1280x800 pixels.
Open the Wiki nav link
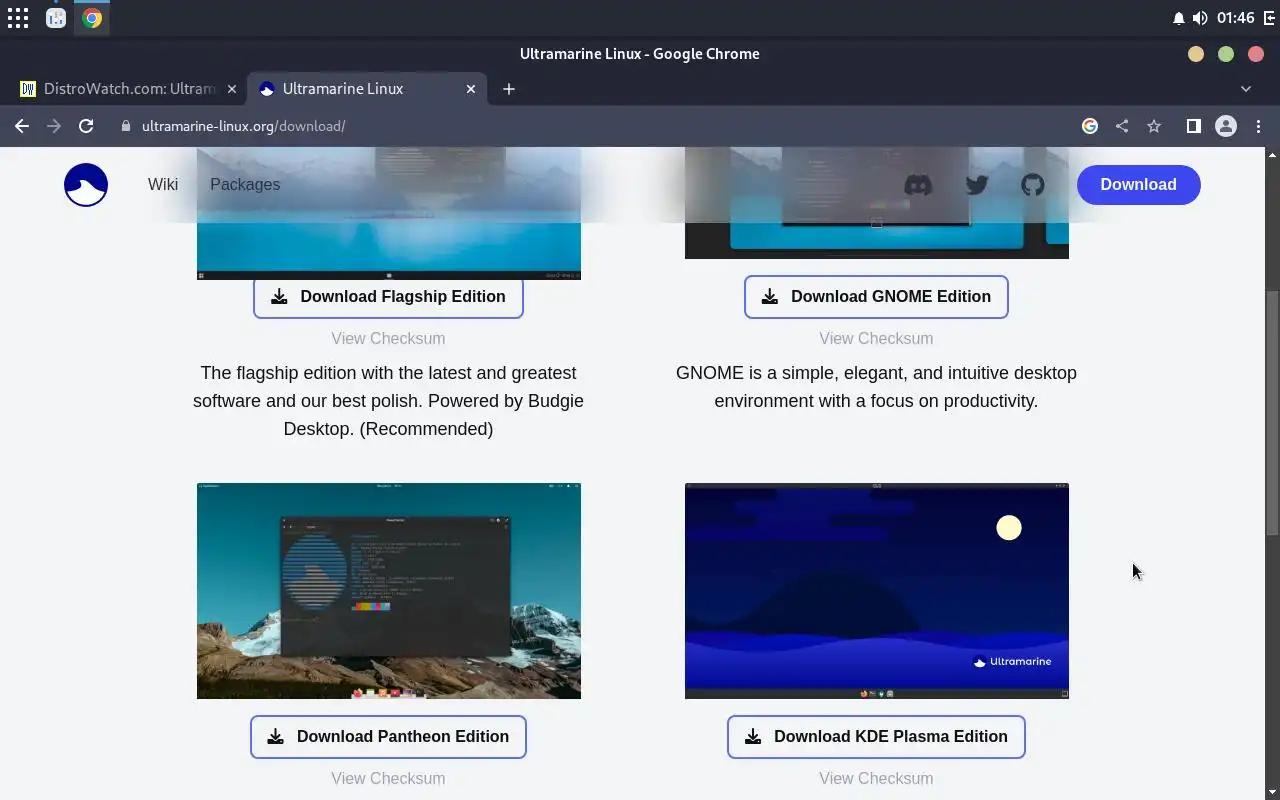[163, 184]
